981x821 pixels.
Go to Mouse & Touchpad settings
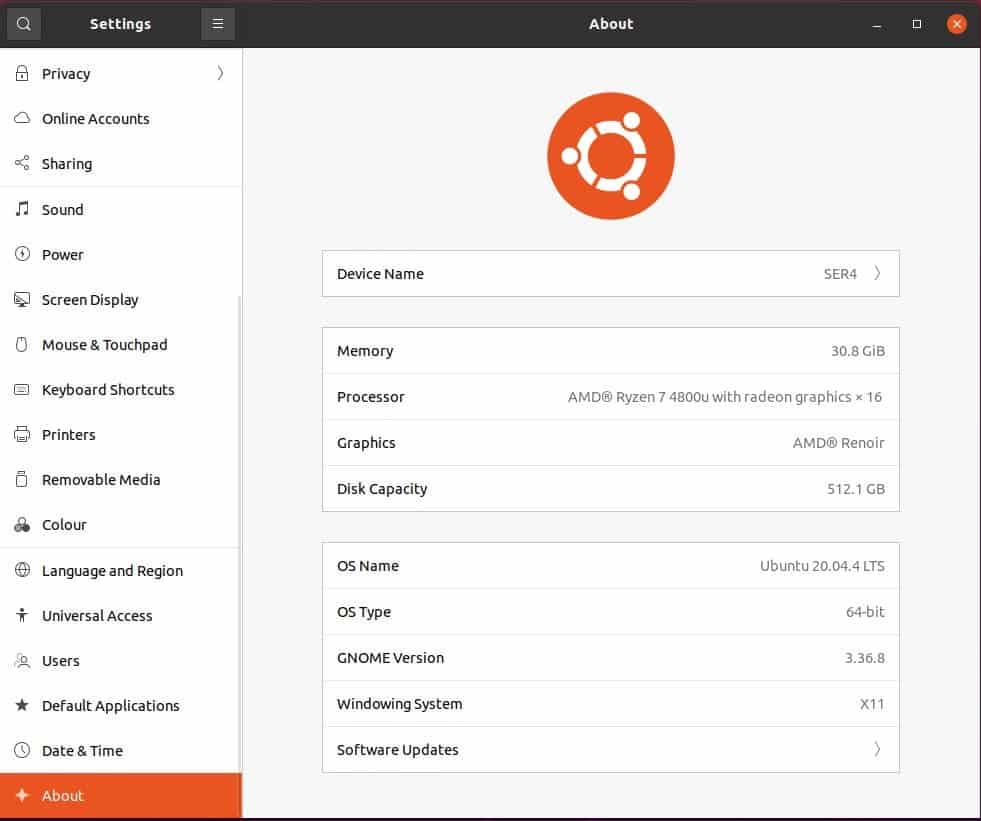click(x=104, y=345)
